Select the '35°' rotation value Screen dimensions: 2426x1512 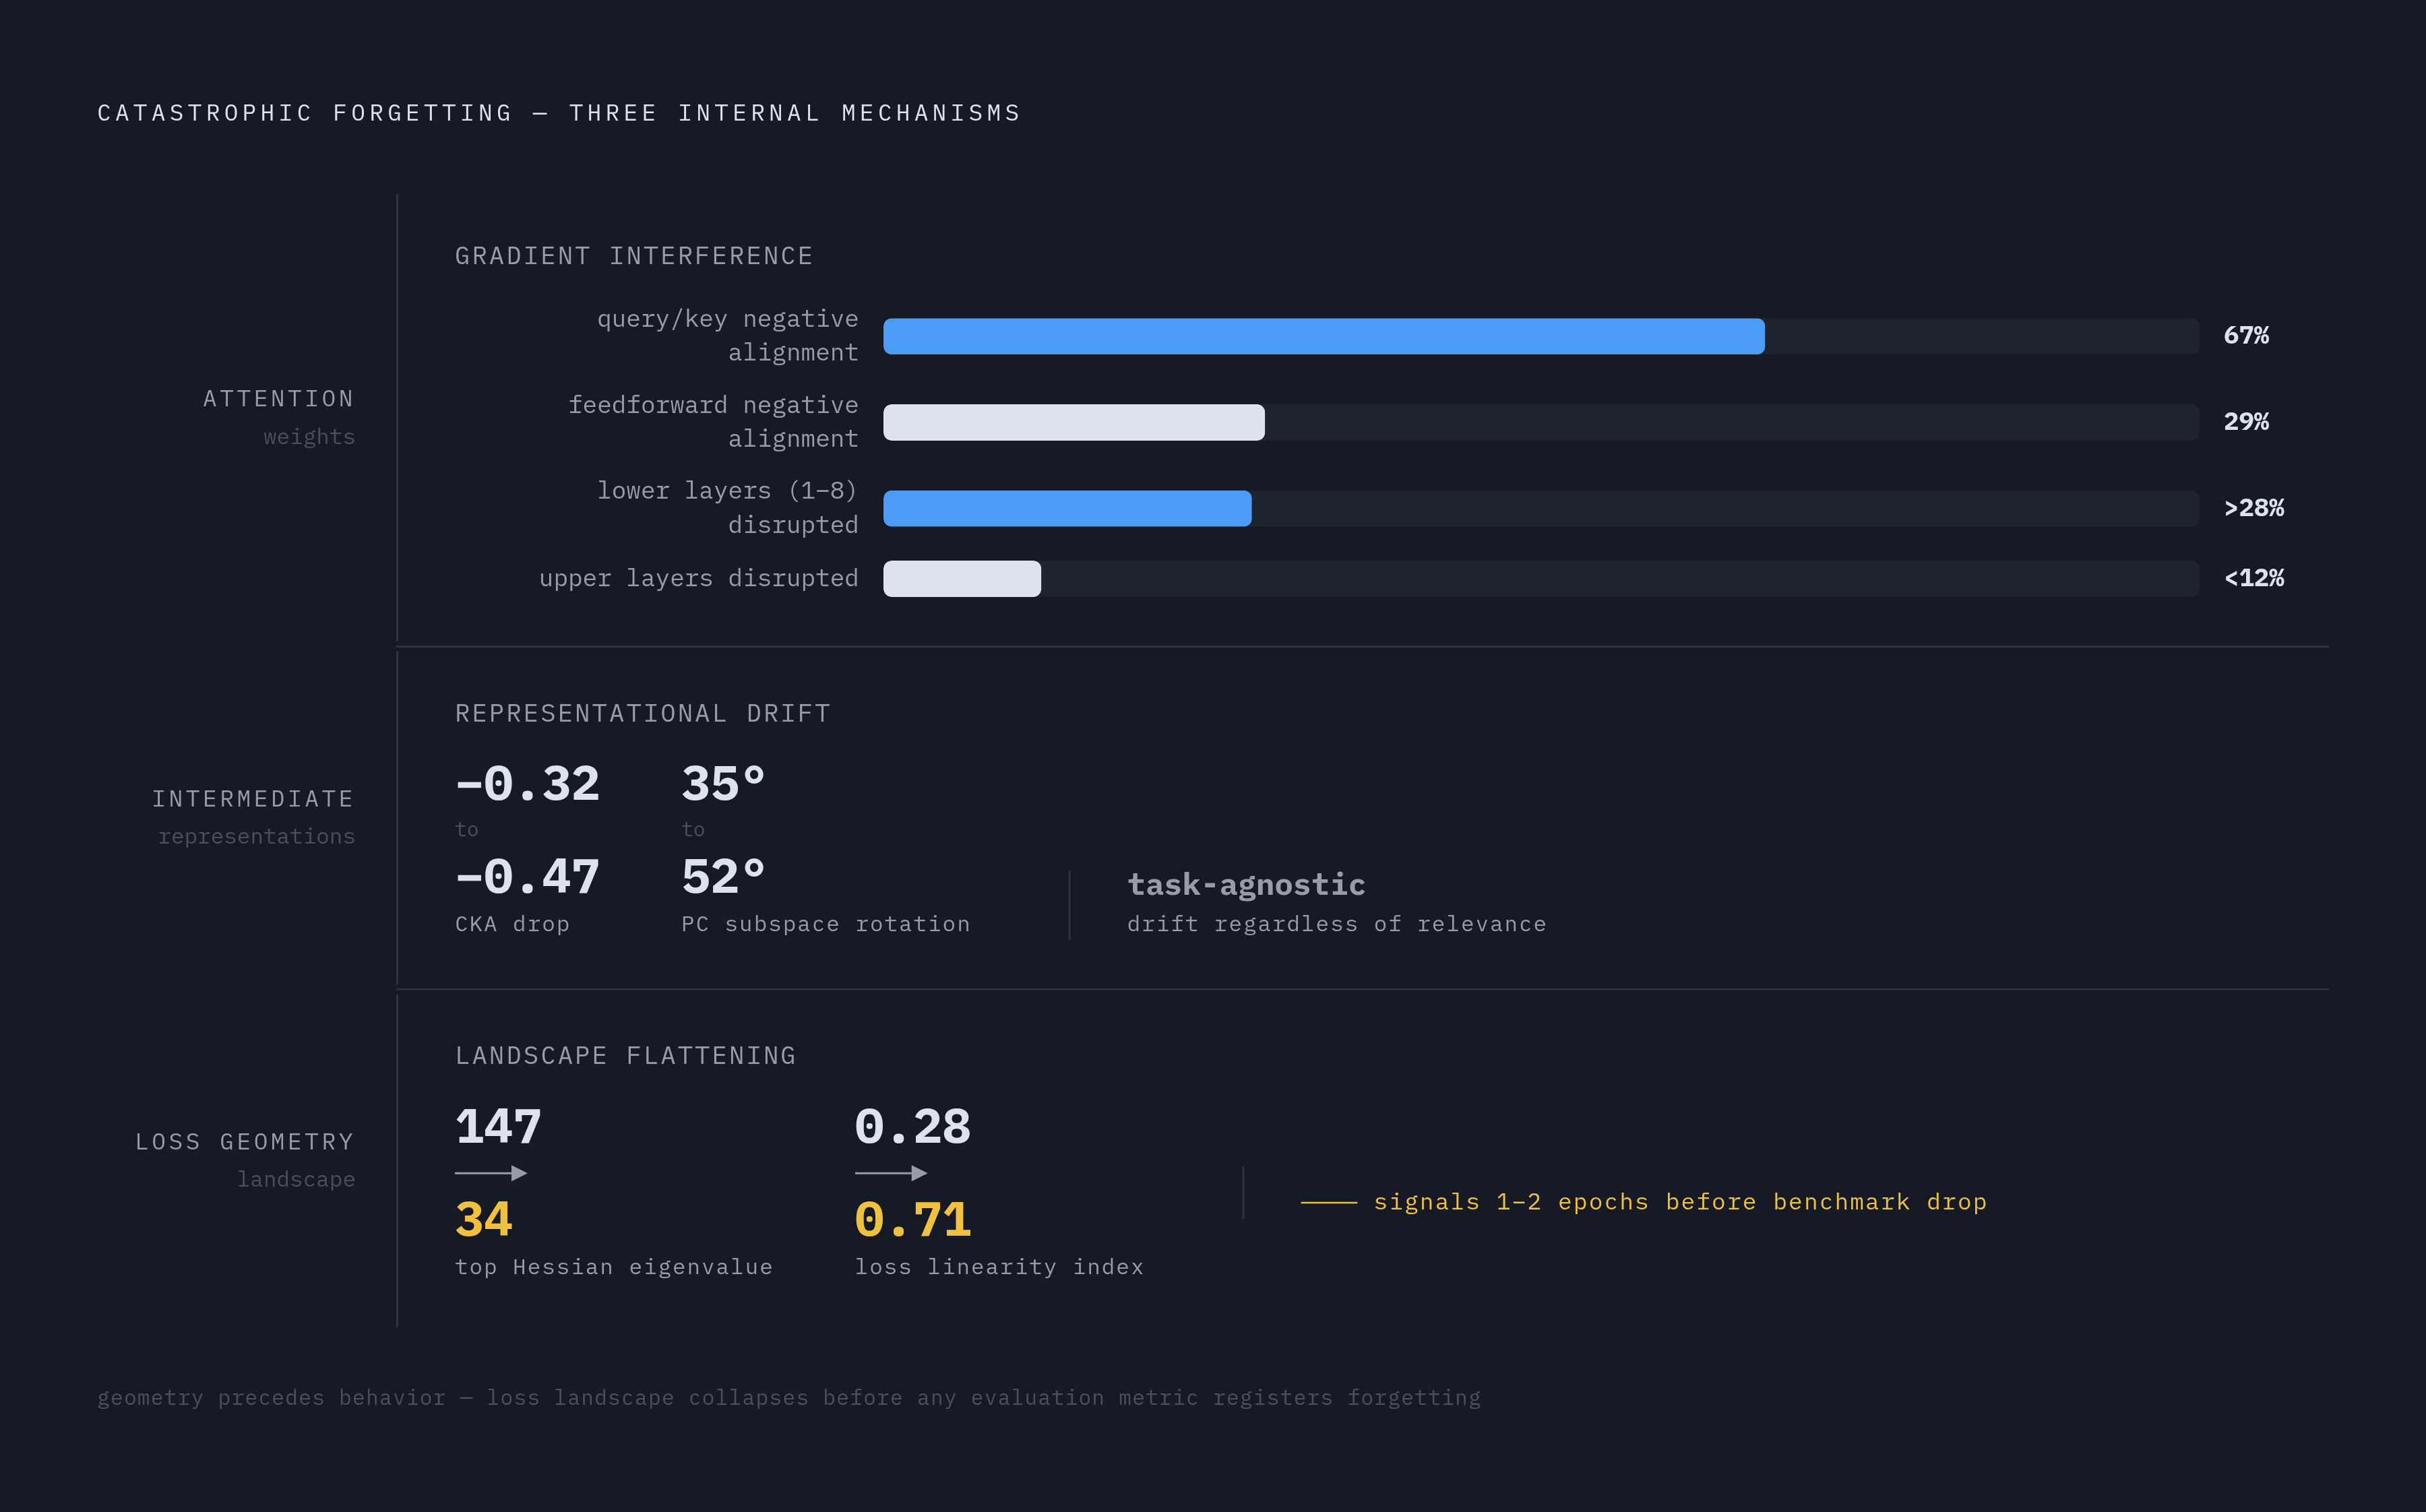(x=724, y=784)
